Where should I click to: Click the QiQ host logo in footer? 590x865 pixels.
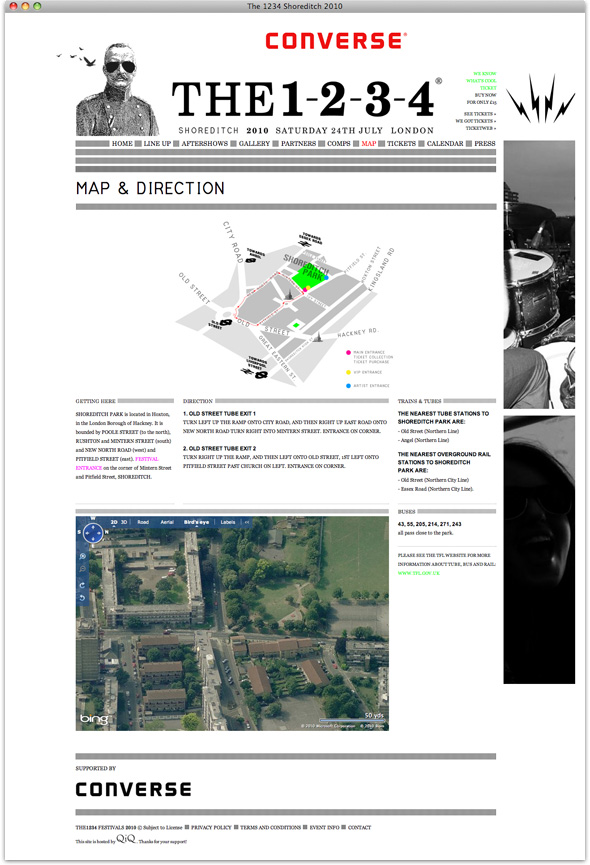pyautogui.click(x=126, y=839)
